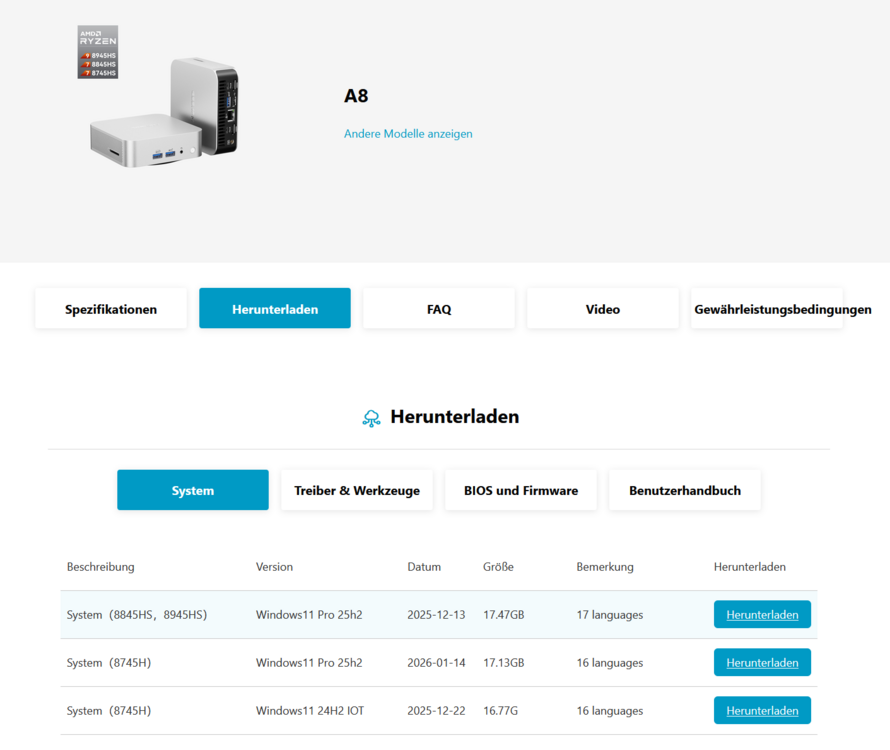Screen dimensions: 890x750
Task: Download the System (8845HS, 8945HS) image
Action: click(x=762, y=614)
